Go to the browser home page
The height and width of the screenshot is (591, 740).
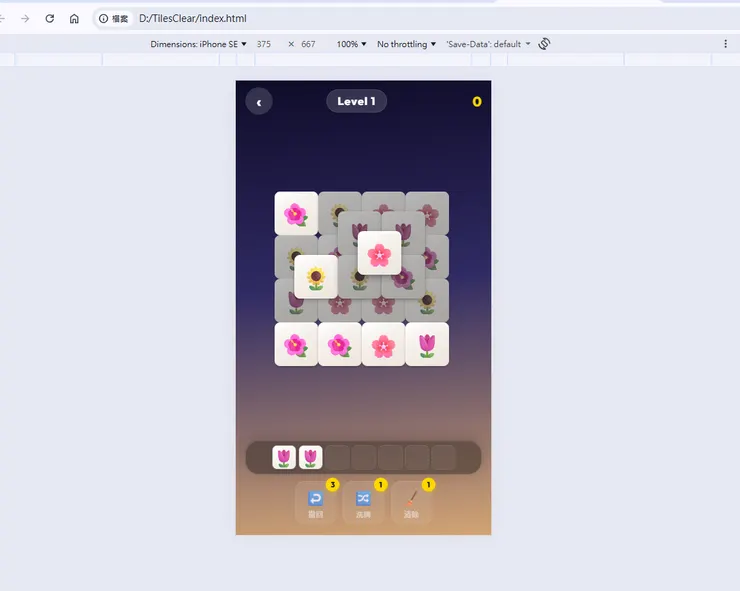[x=74, y=18]
